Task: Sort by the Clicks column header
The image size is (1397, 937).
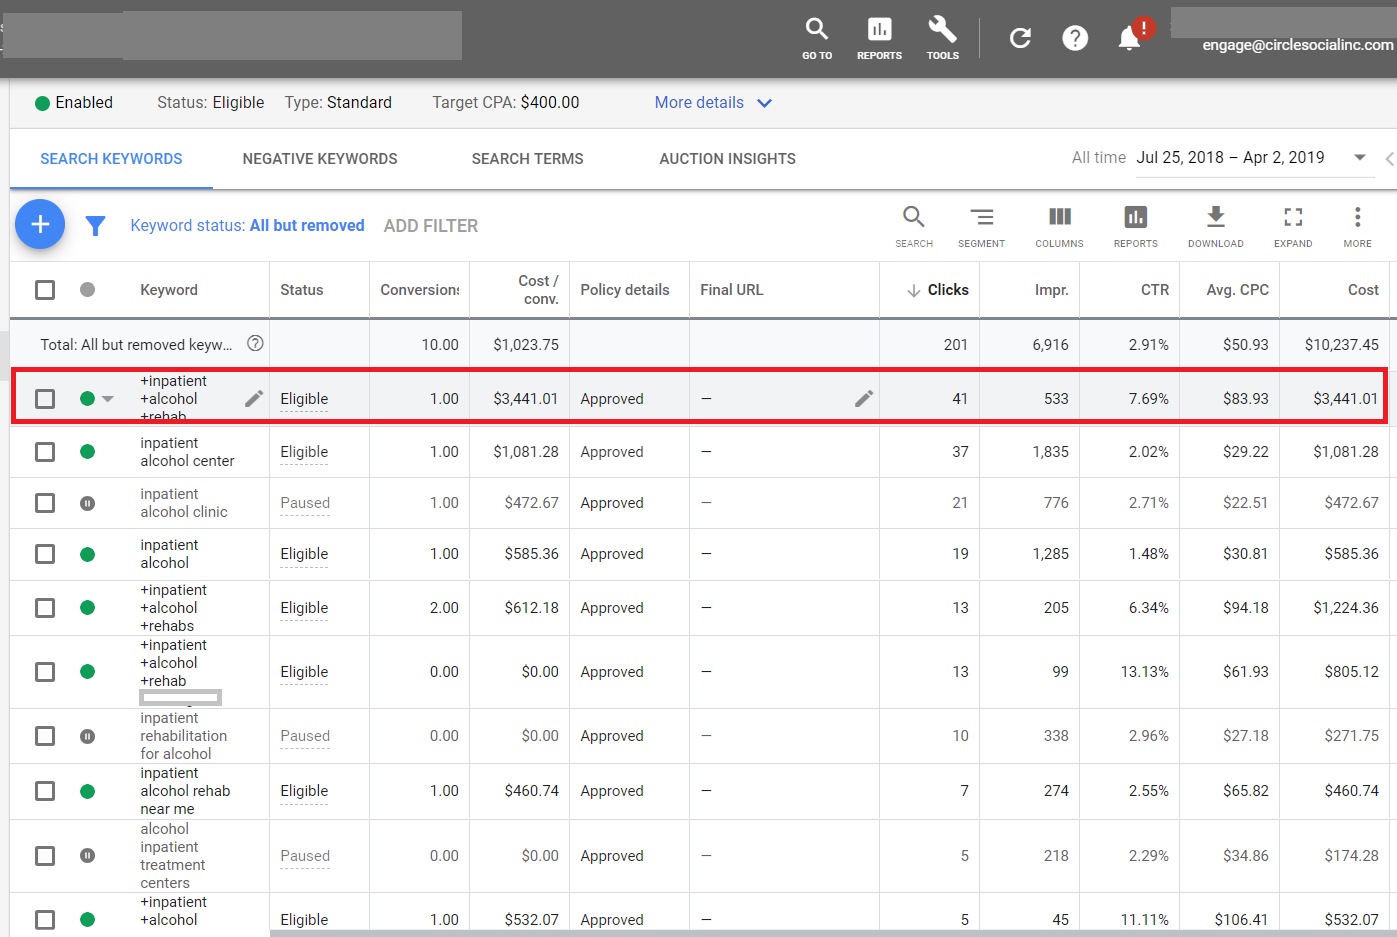Action: [947, 290]
